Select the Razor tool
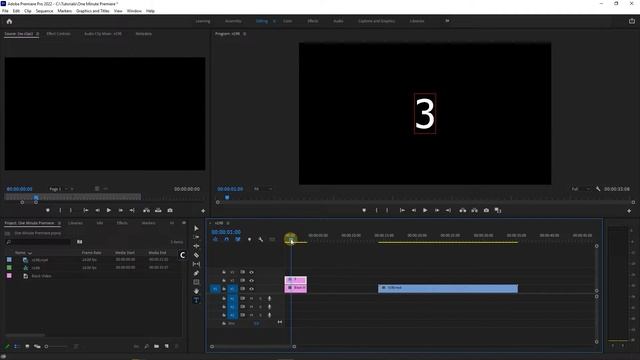Screen dimensions: 640x360 196,255
